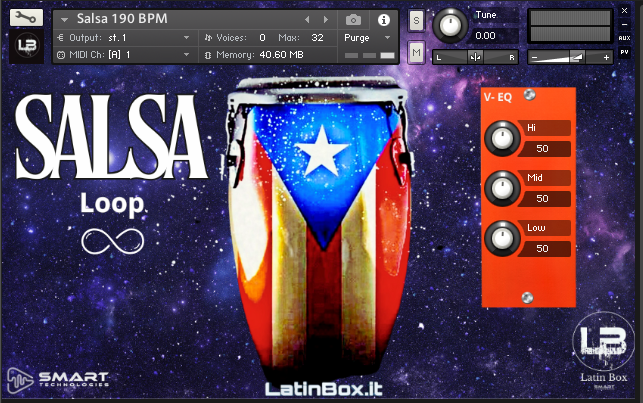643x403 pixels.
Task: Click the Voices count value 0
Action: (x=262, y=38)
